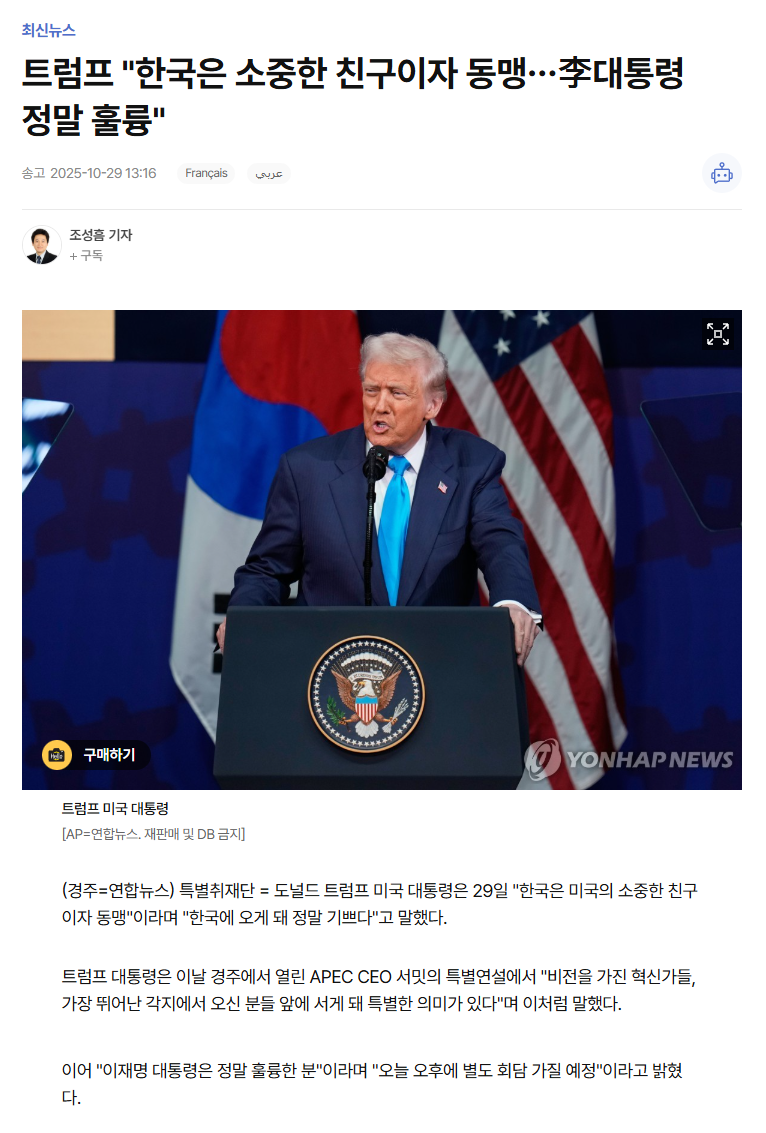Open reporter 조성흠's profile avatar

click(x=42, y=245)
